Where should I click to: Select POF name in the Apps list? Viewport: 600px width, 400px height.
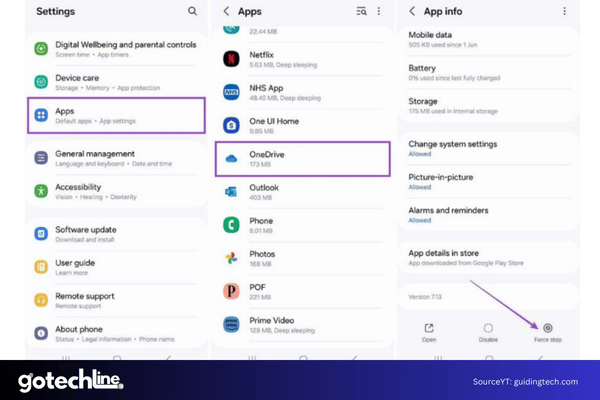click(257, 287)
